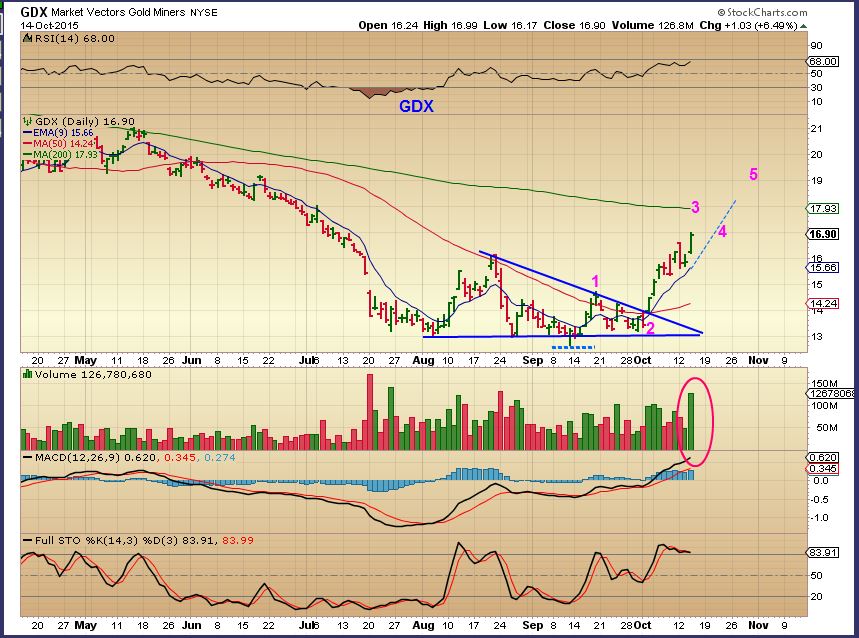The width and height of the screenshot is (859, 638).
Task: Click the Open 16.24 value
Action: point(388,25)
